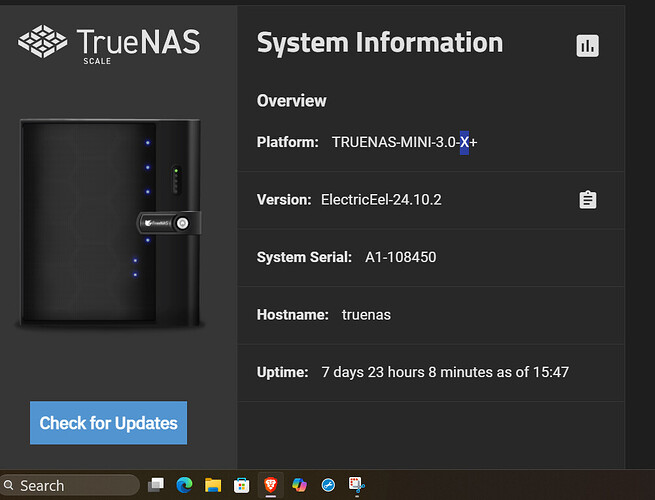
Task: Click hostname value truenas
Action: point(366,315)
